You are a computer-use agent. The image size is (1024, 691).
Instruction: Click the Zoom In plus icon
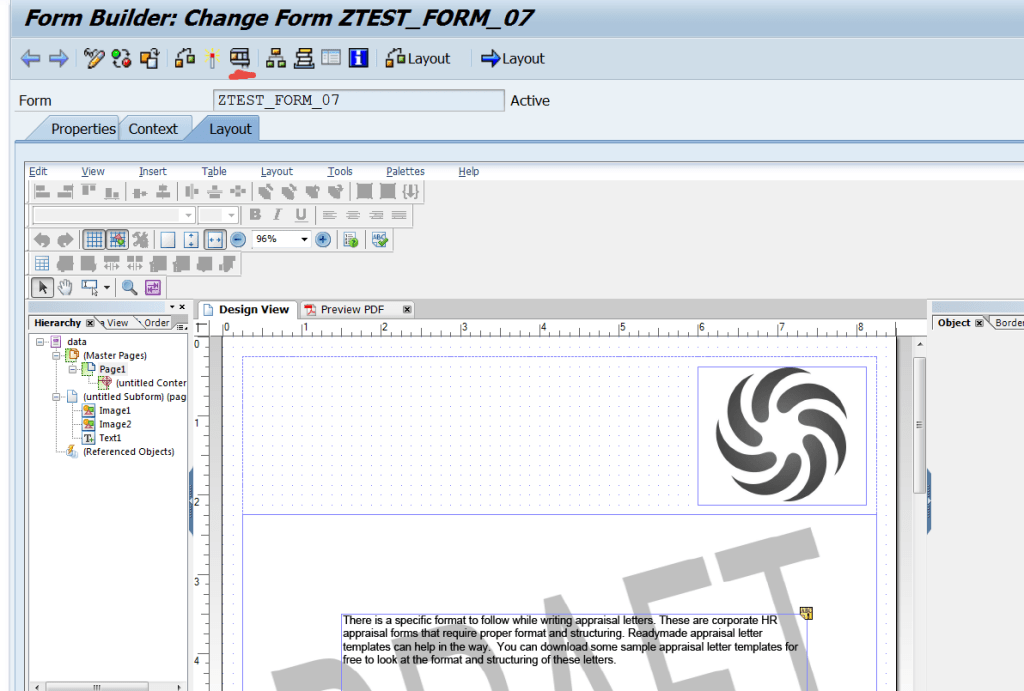pyautogui.click(x=322, y=239)
